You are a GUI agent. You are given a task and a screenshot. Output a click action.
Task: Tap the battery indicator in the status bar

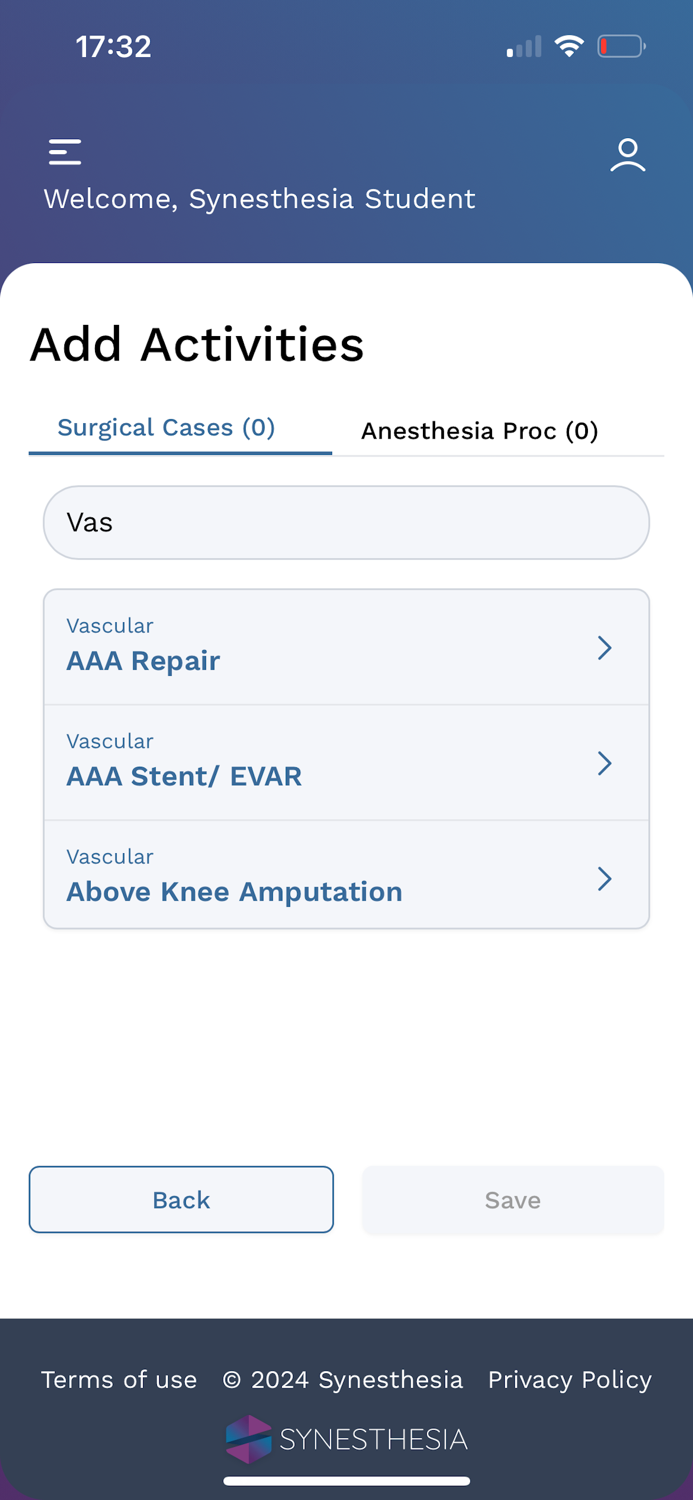tap(622, 45)
